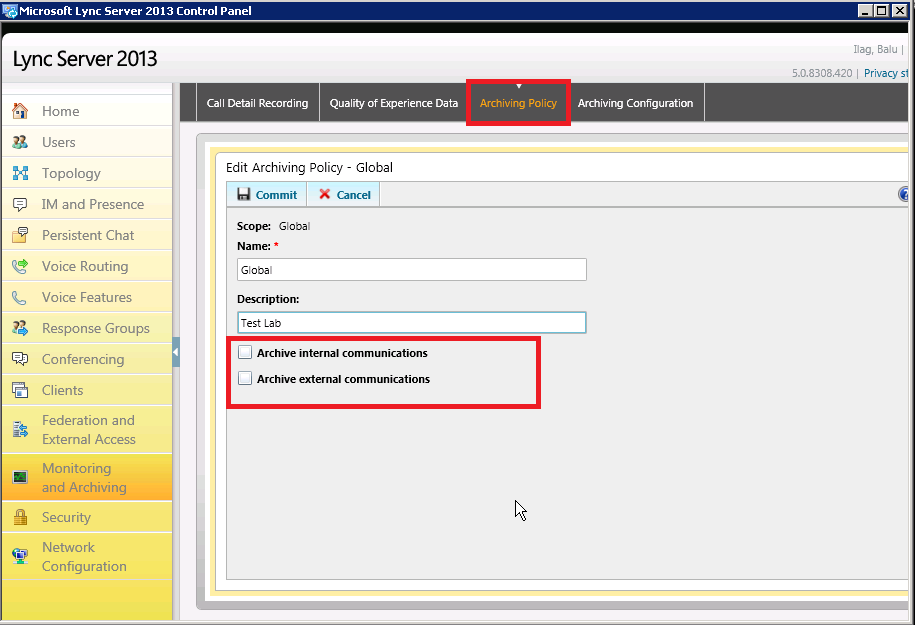The height and width of the screenshot is (625, 915).
Task: Click the Monitoring and Archiving monitor icon
Action: 20,477
